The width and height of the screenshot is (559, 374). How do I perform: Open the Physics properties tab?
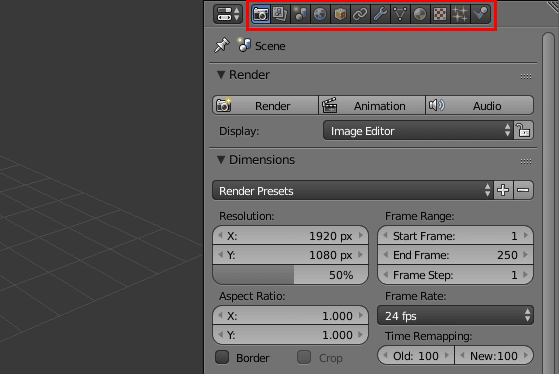point(481,14)
